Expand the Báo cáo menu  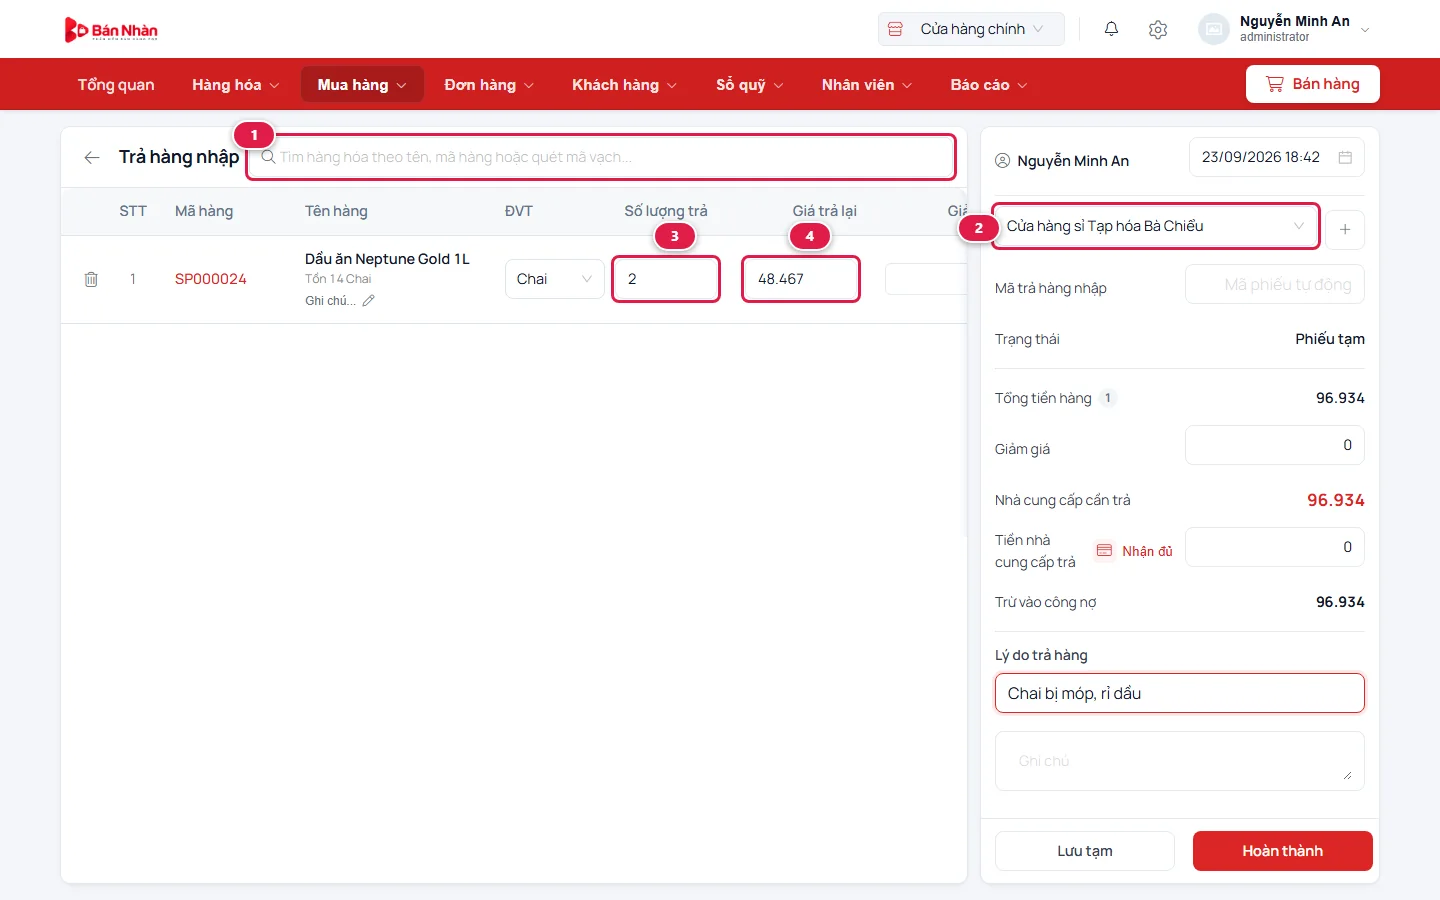coord(988,85)
